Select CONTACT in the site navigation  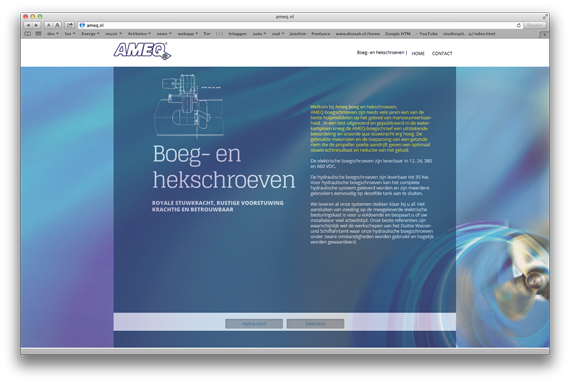442,53
